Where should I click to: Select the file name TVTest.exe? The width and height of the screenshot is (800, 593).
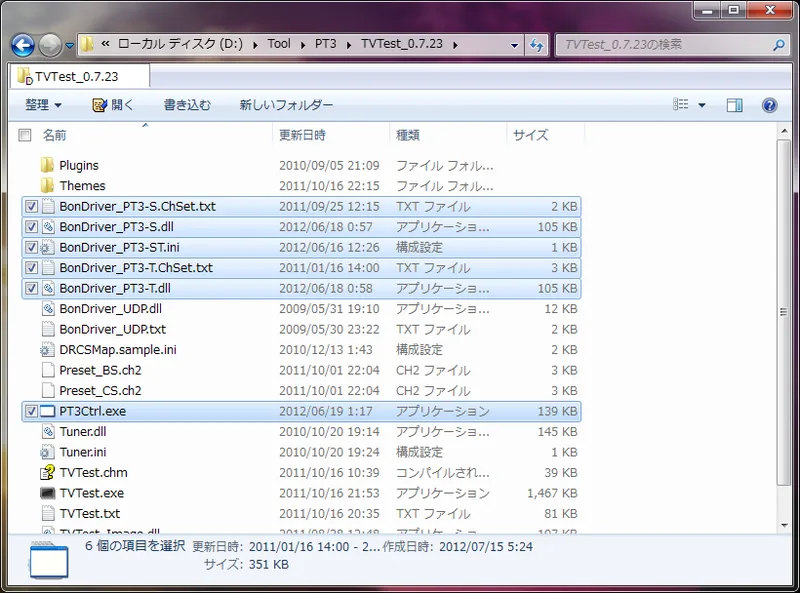(92, 493)
